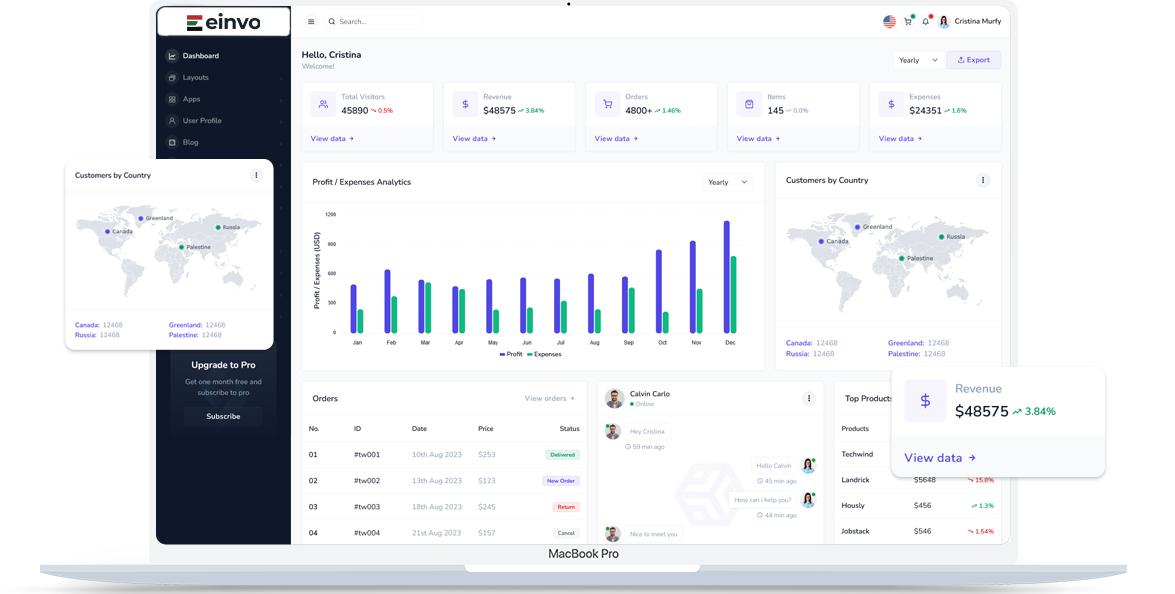Click the Export button

973,60
